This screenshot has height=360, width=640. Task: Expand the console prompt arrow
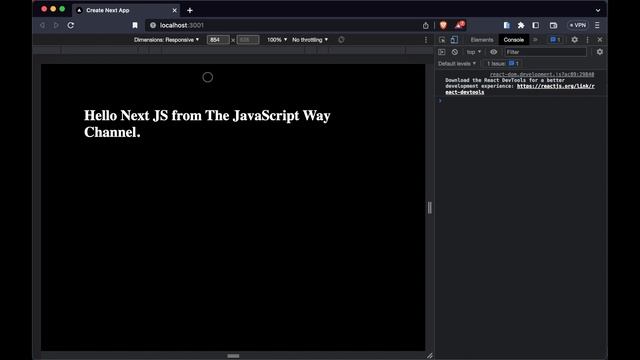(x=440, y=100)
